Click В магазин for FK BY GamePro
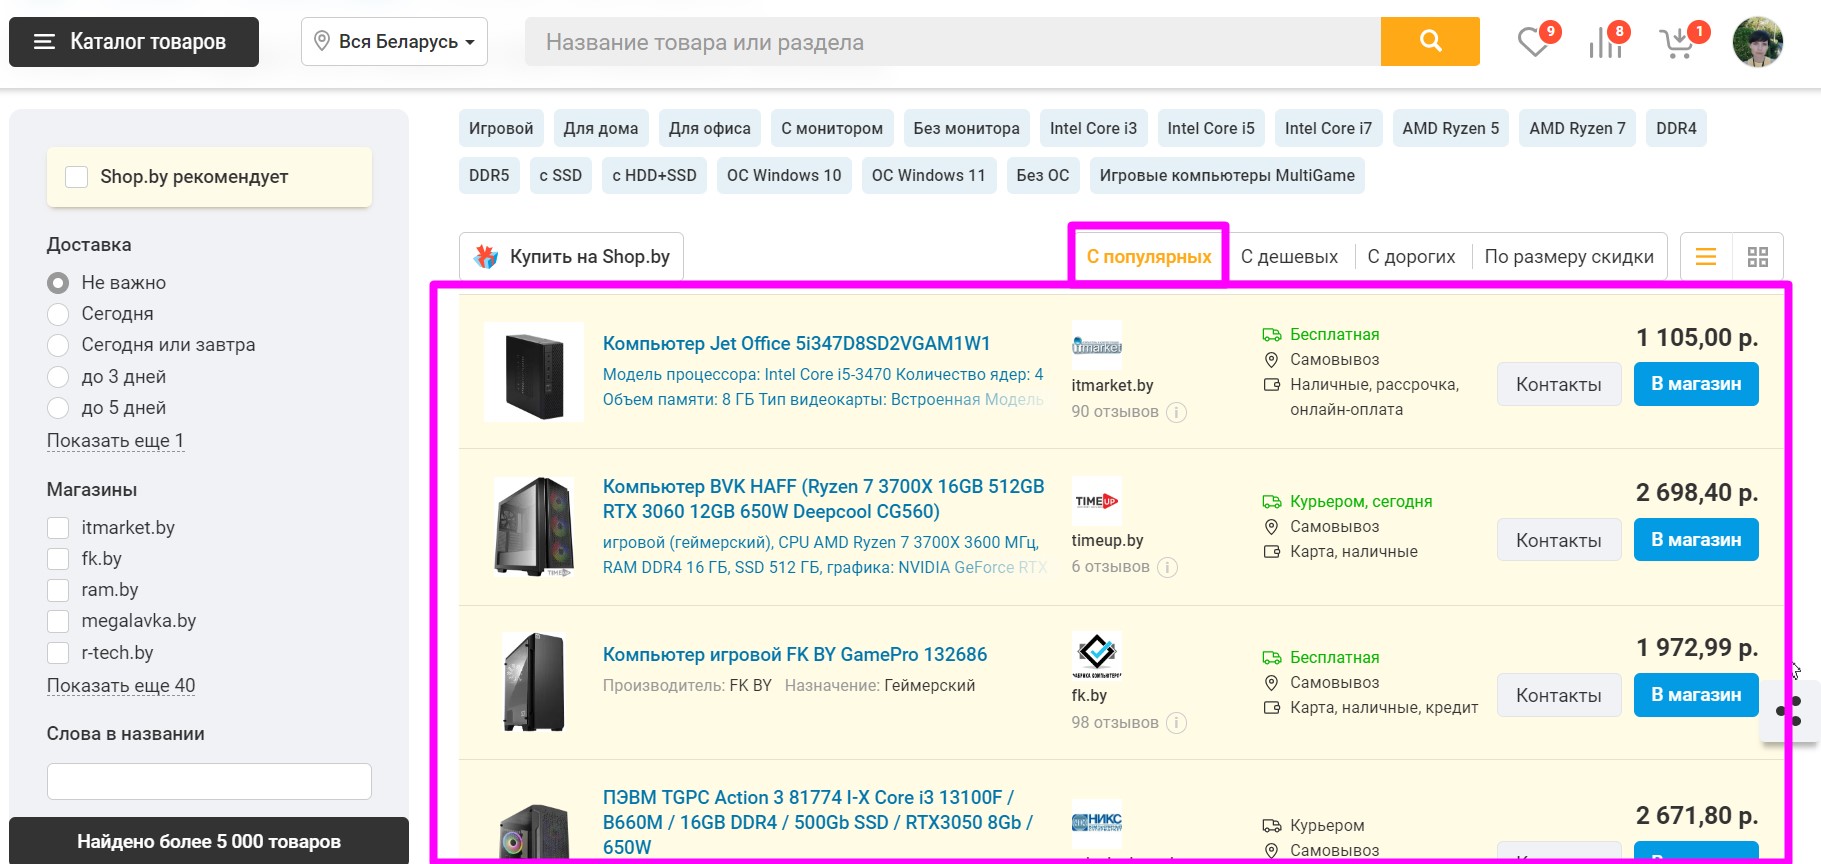The image size is (1821, 864). pyautogui.click(x=1696, y=695)
